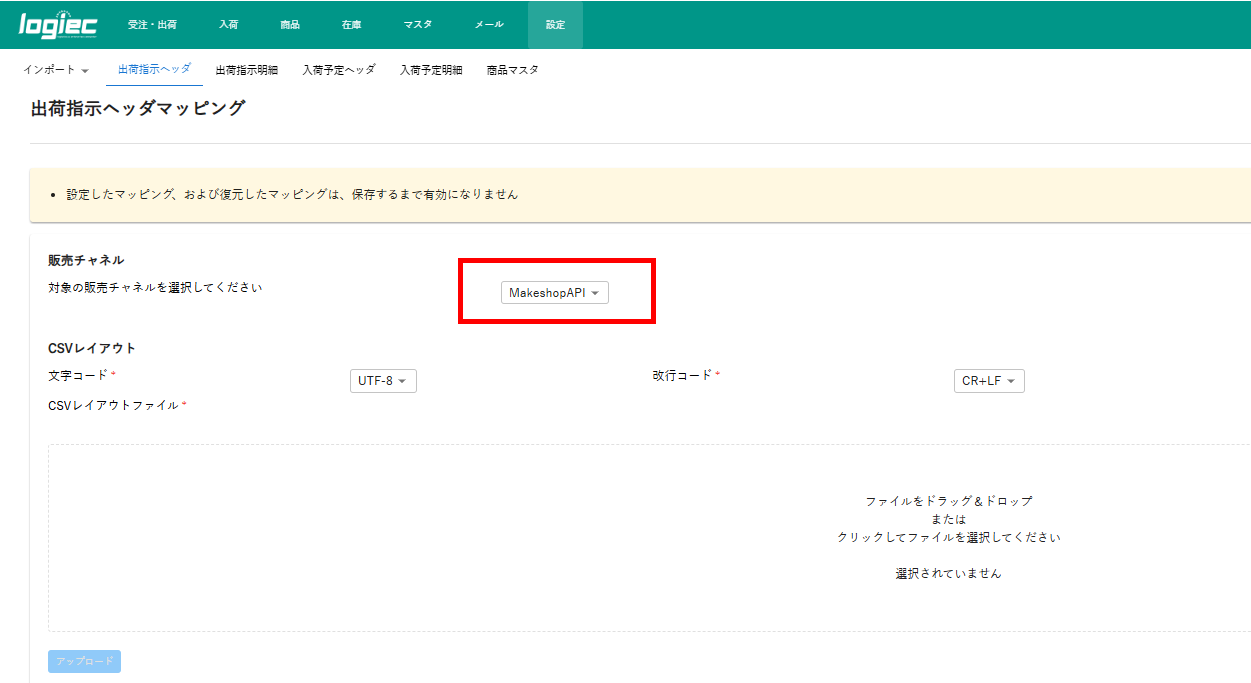Screen dimensions: 1251x683
Task: Switch to the 出荷指示明細 tab
Action: [x=247, y=70]
